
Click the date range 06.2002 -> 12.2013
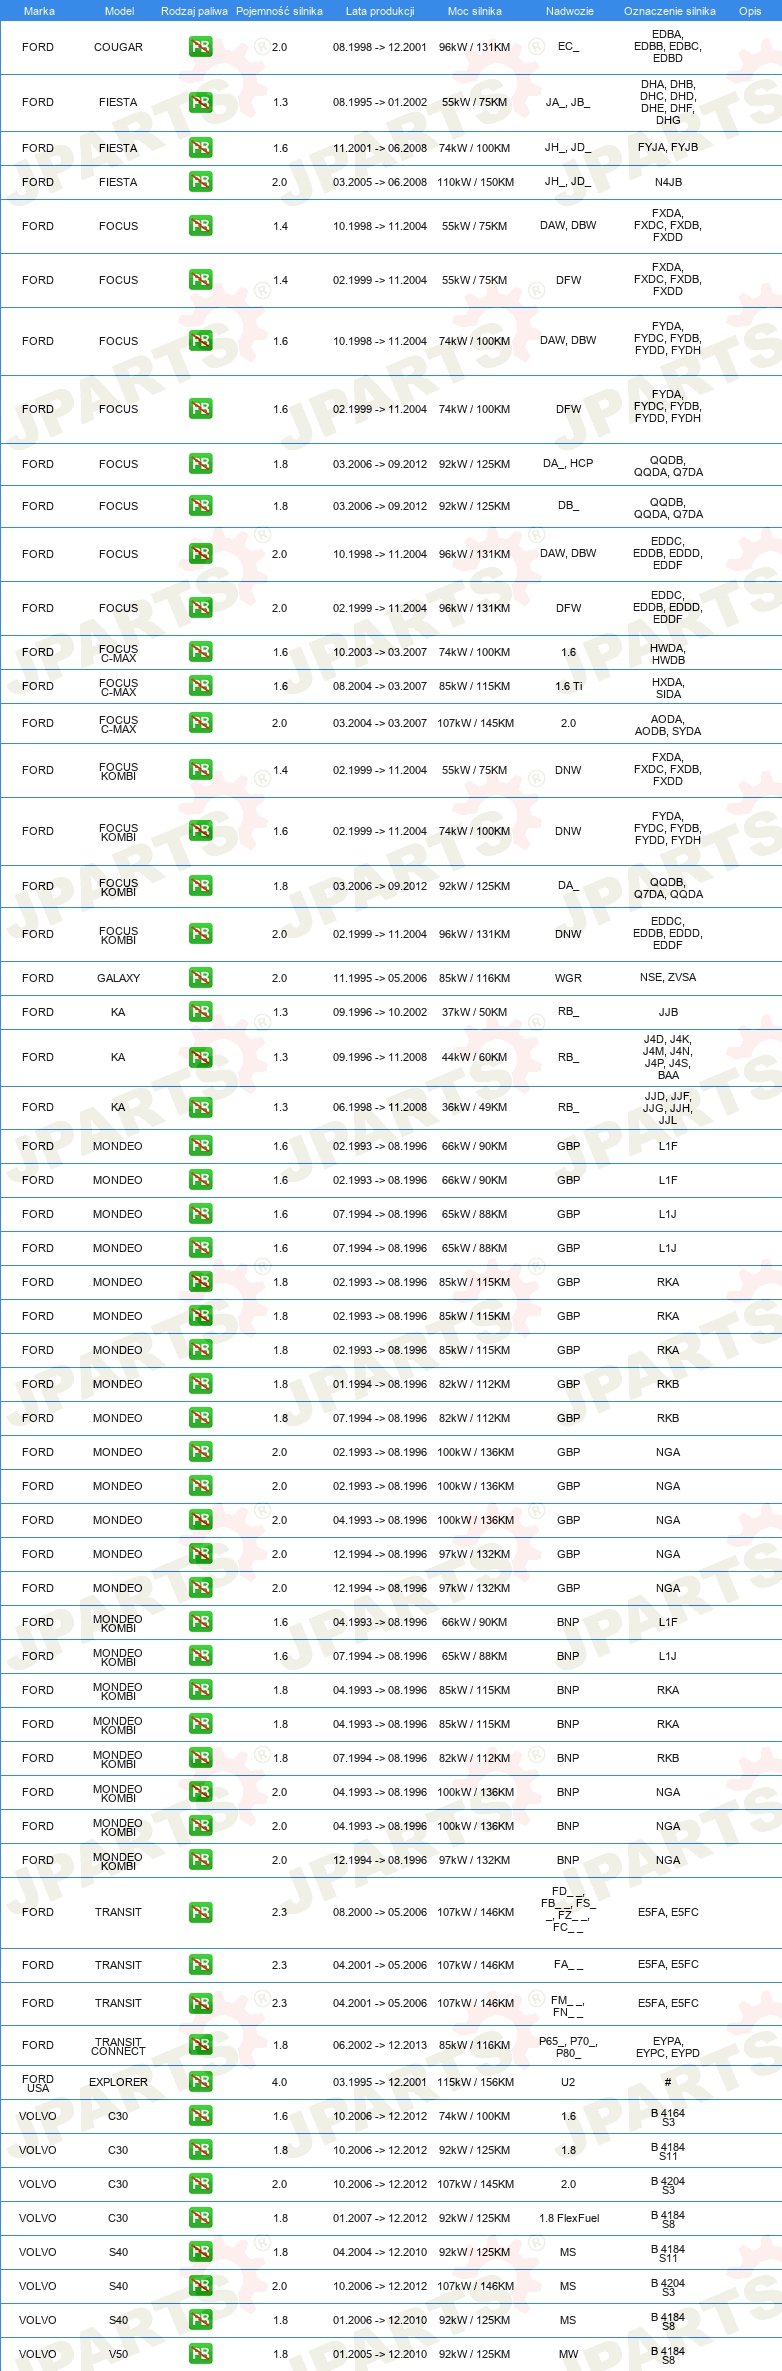pos(380,2045)
